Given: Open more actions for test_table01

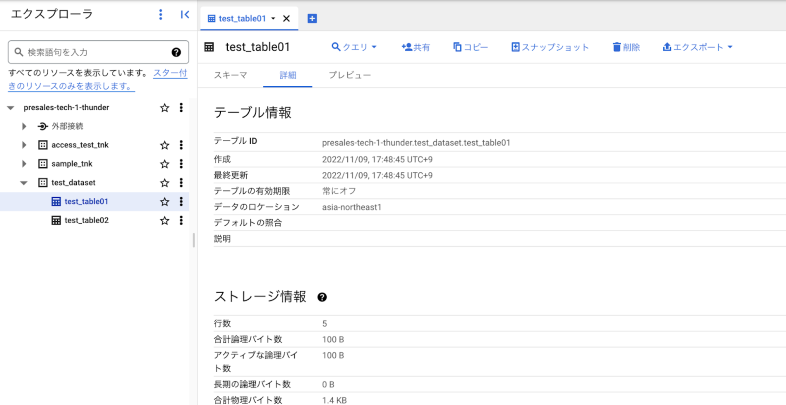Looking at the screenshot, I should (x=181, y=201).
